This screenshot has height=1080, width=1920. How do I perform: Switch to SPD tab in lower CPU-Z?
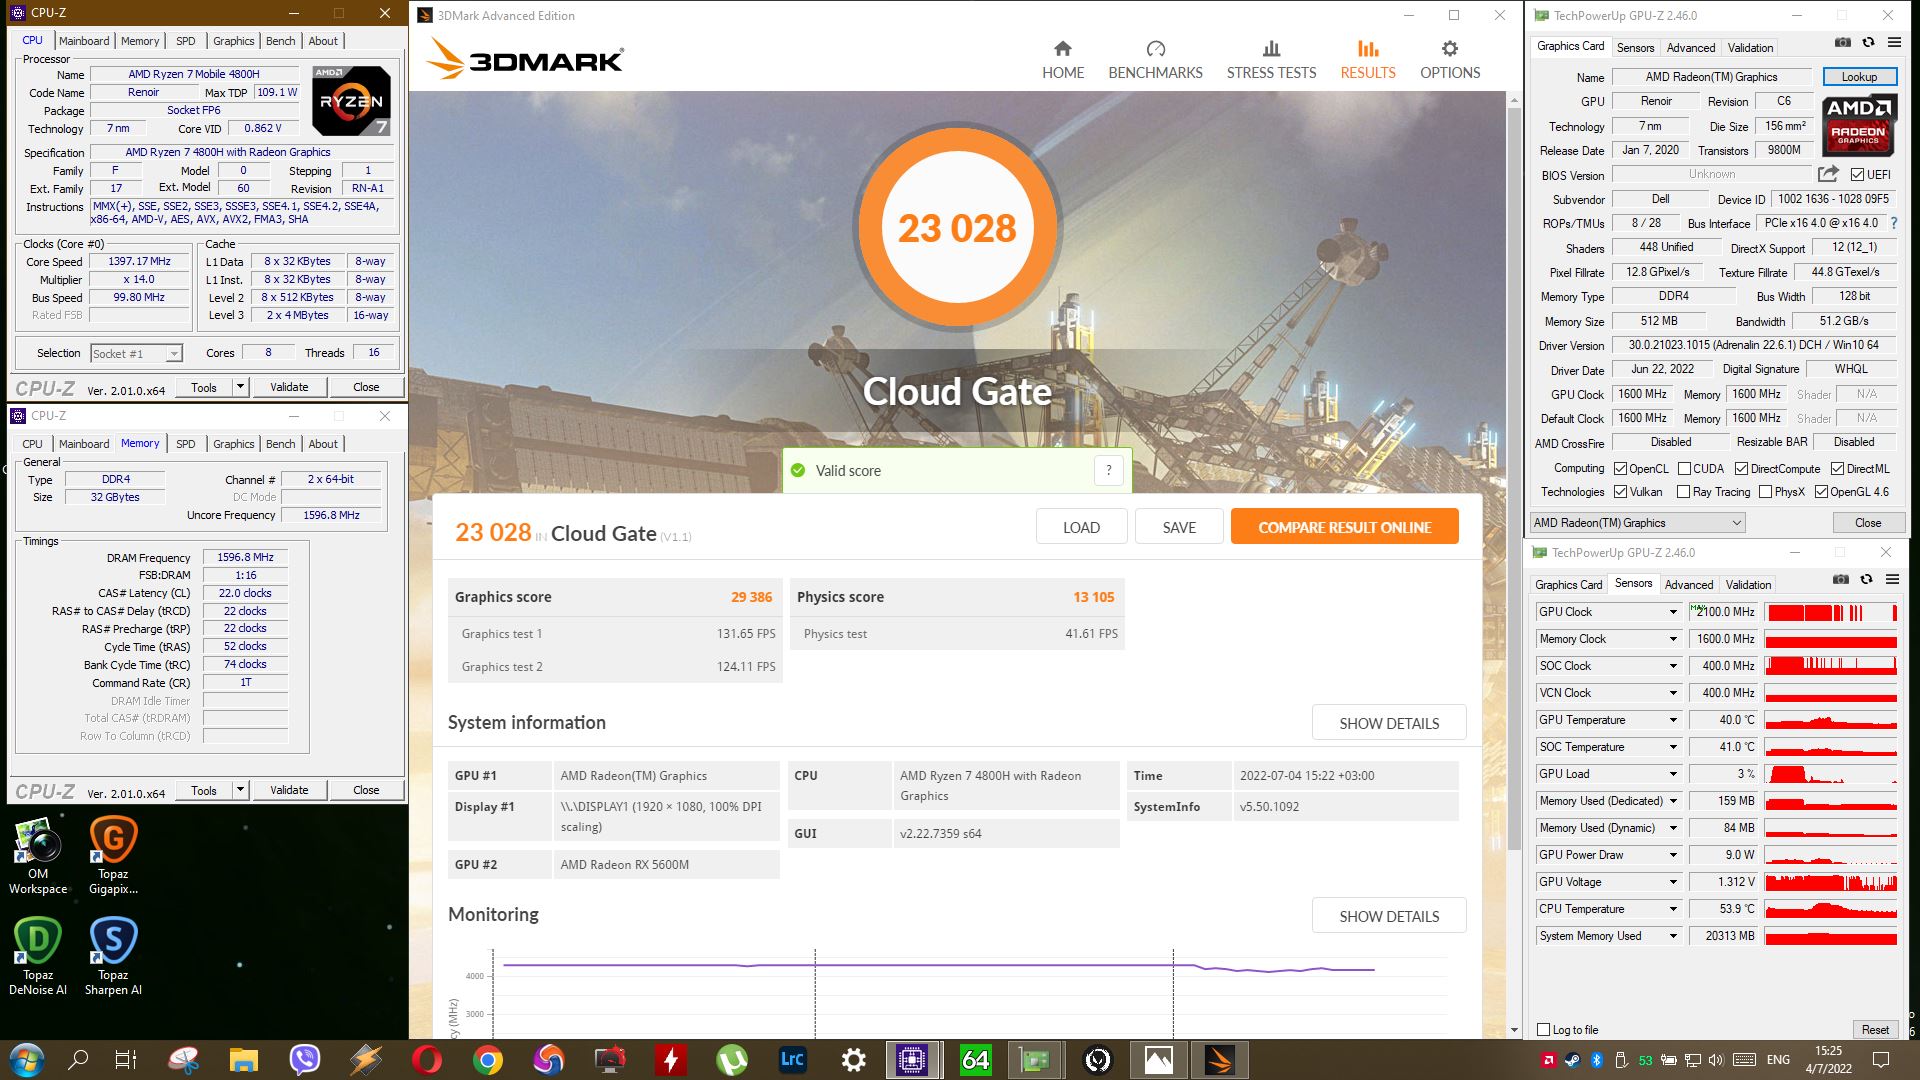click(186, 444)
